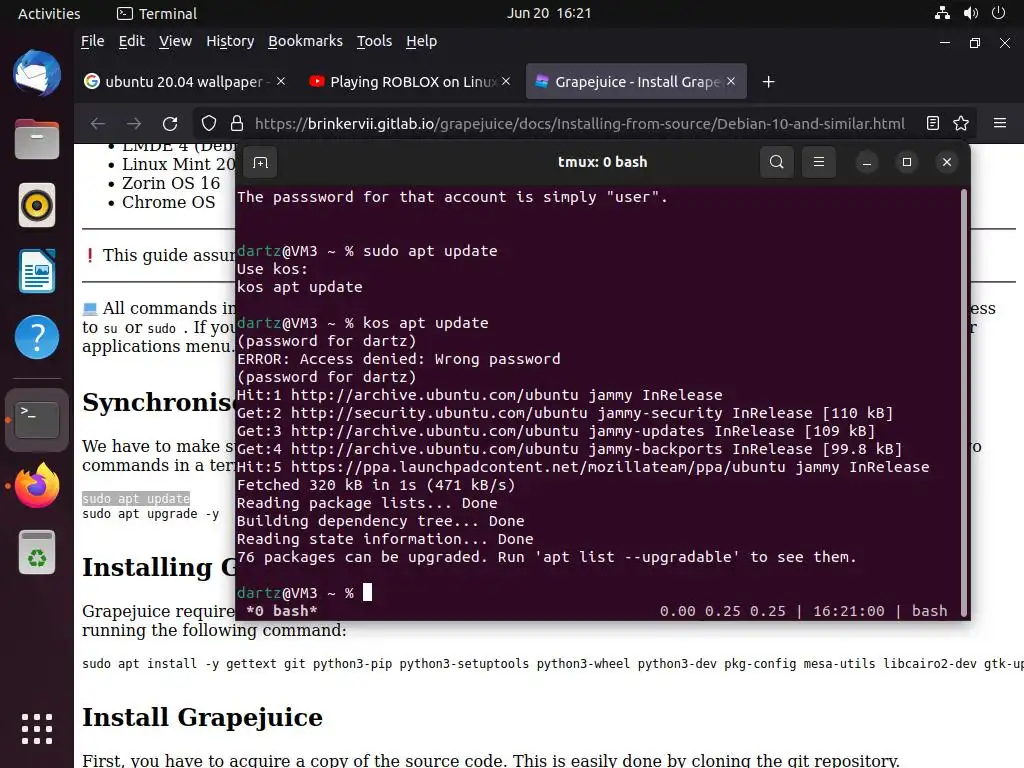Switch to Playing ROBLOX on Linux tab
The image size is (1024, 768).
[411, 82]
